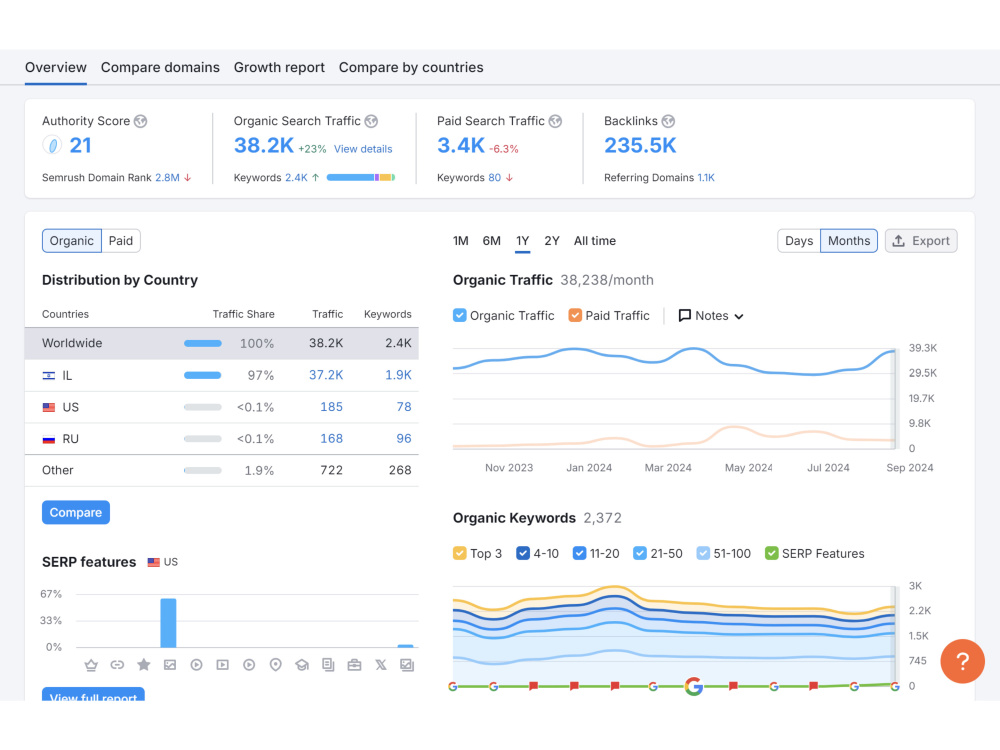Toggle the 51-100 positions checkbox
1000x750 pixels.
pos(703,554)
